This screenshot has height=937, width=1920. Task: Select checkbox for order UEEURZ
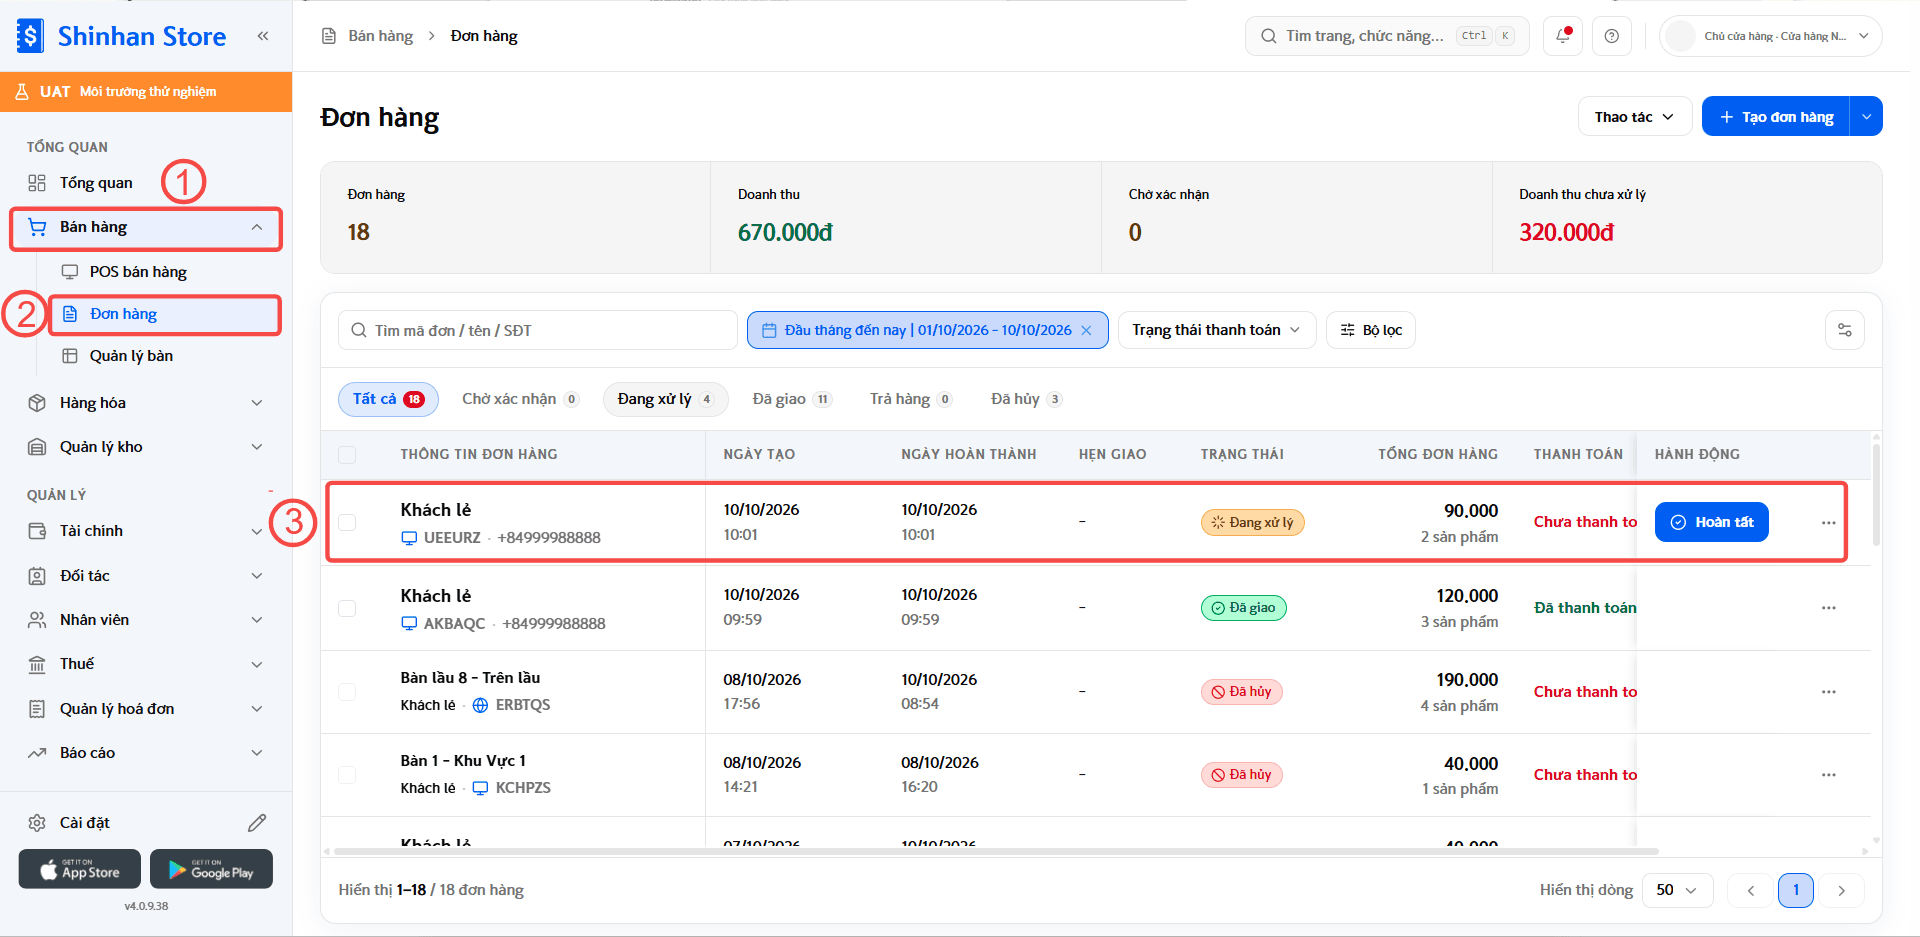click(x=347, y=522)
